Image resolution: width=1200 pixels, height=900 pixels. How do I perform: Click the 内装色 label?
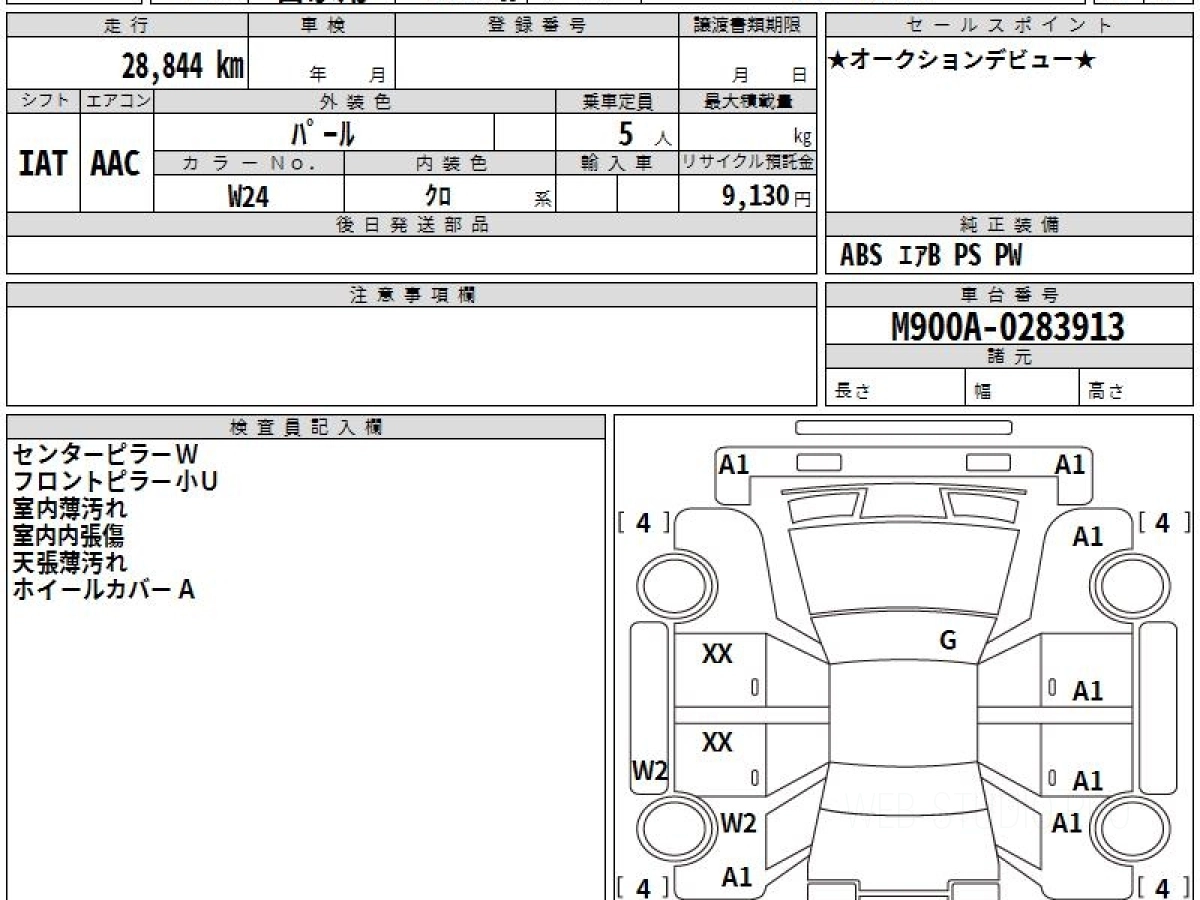tap(450, 164)
